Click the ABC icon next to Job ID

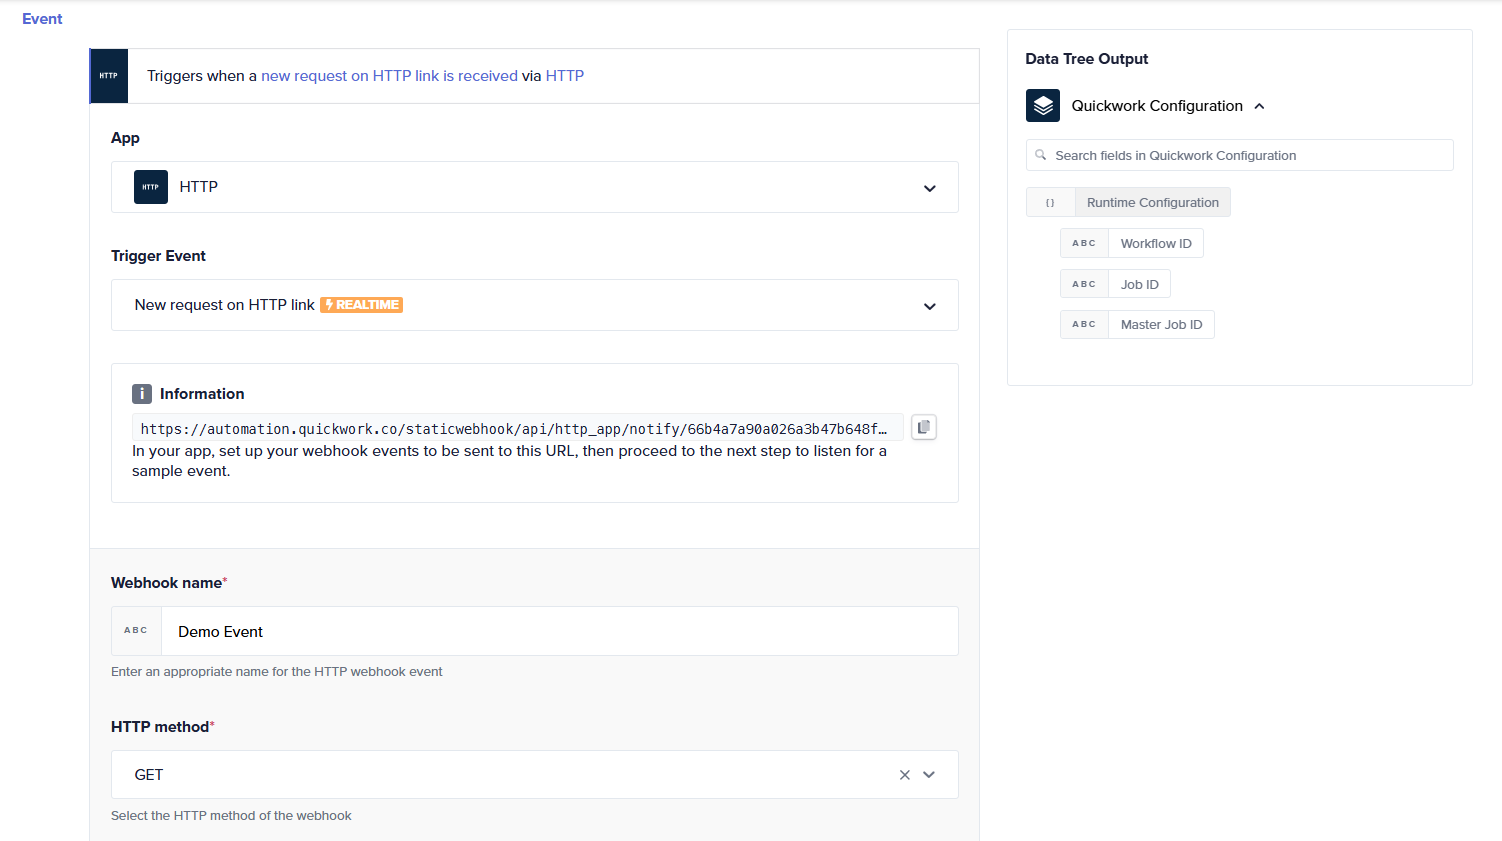[1084, 284]
